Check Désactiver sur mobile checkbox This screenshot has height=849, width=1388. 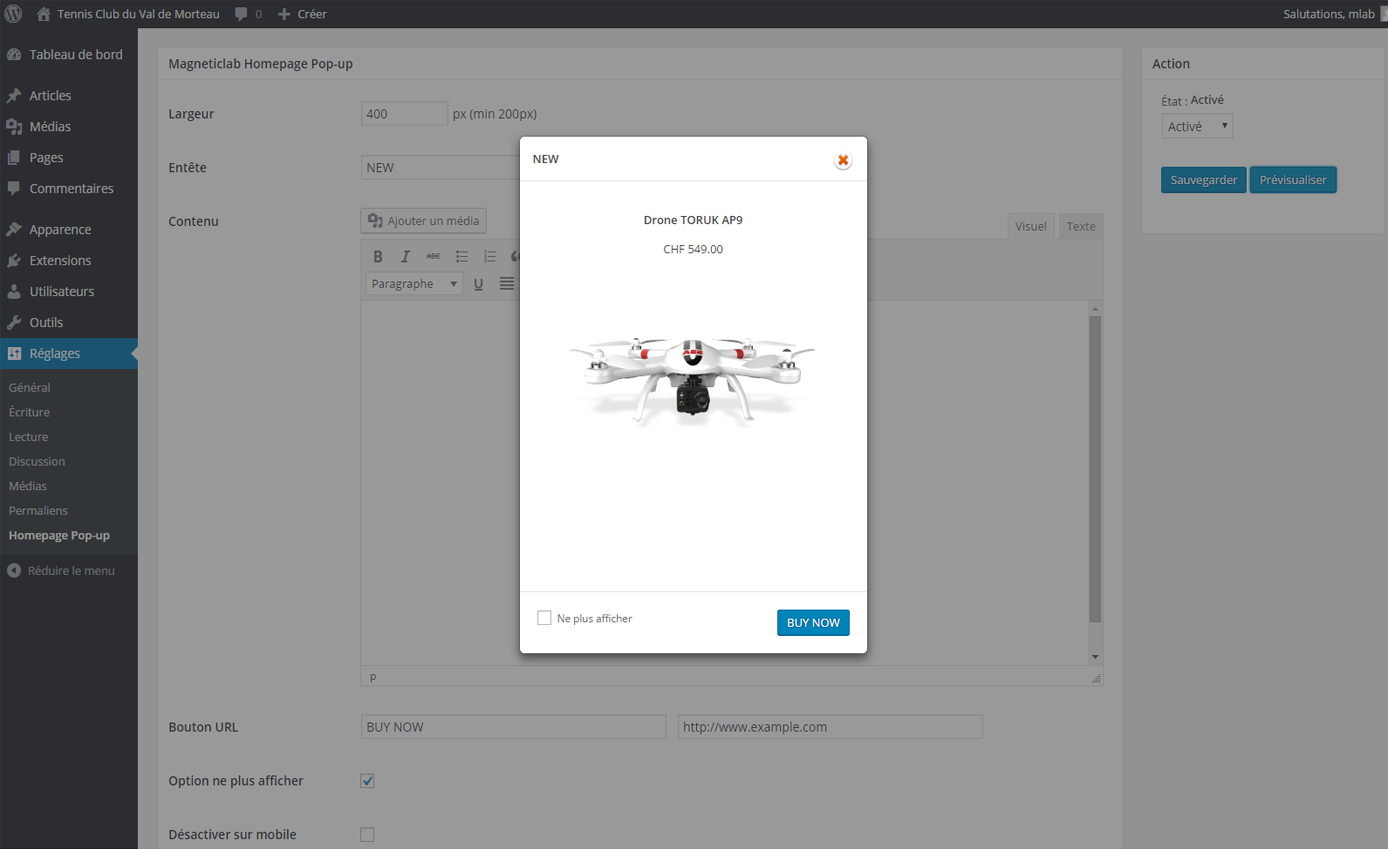pos(367,835)
